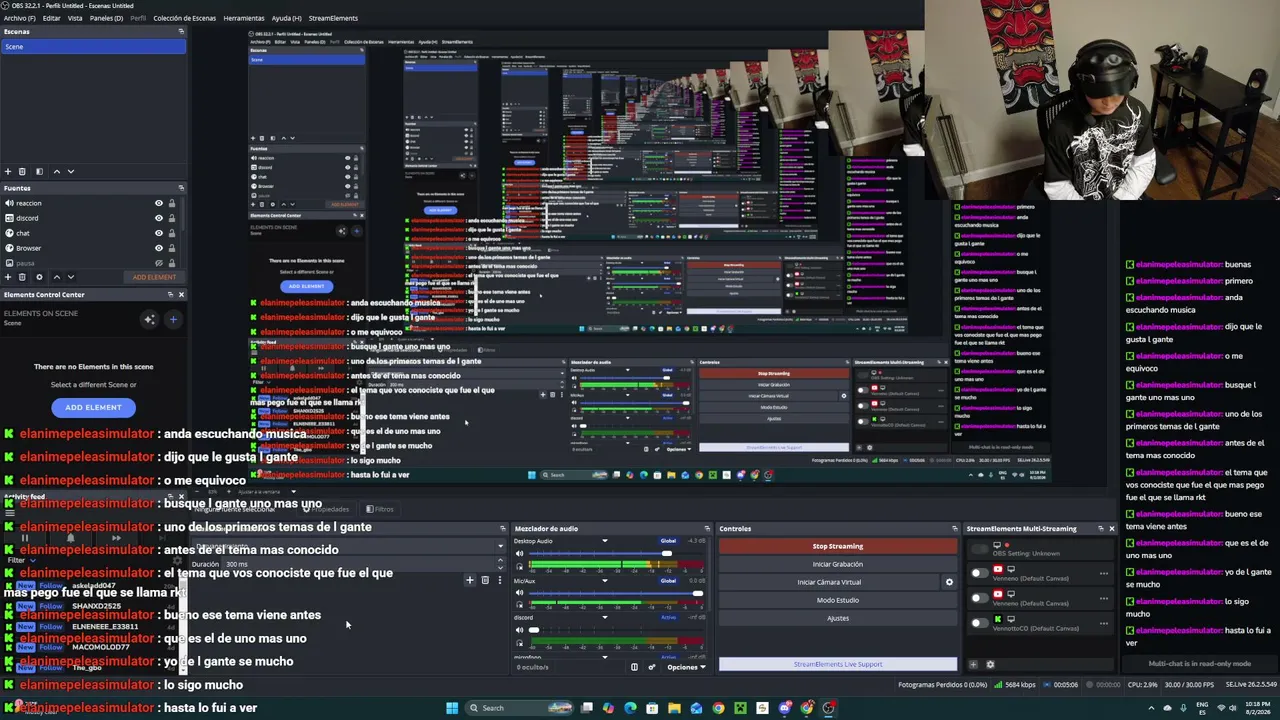The height and width of the screenshot is (720, 1280).
Task: Adjust the discord volume slider
Action: (615, 630)
